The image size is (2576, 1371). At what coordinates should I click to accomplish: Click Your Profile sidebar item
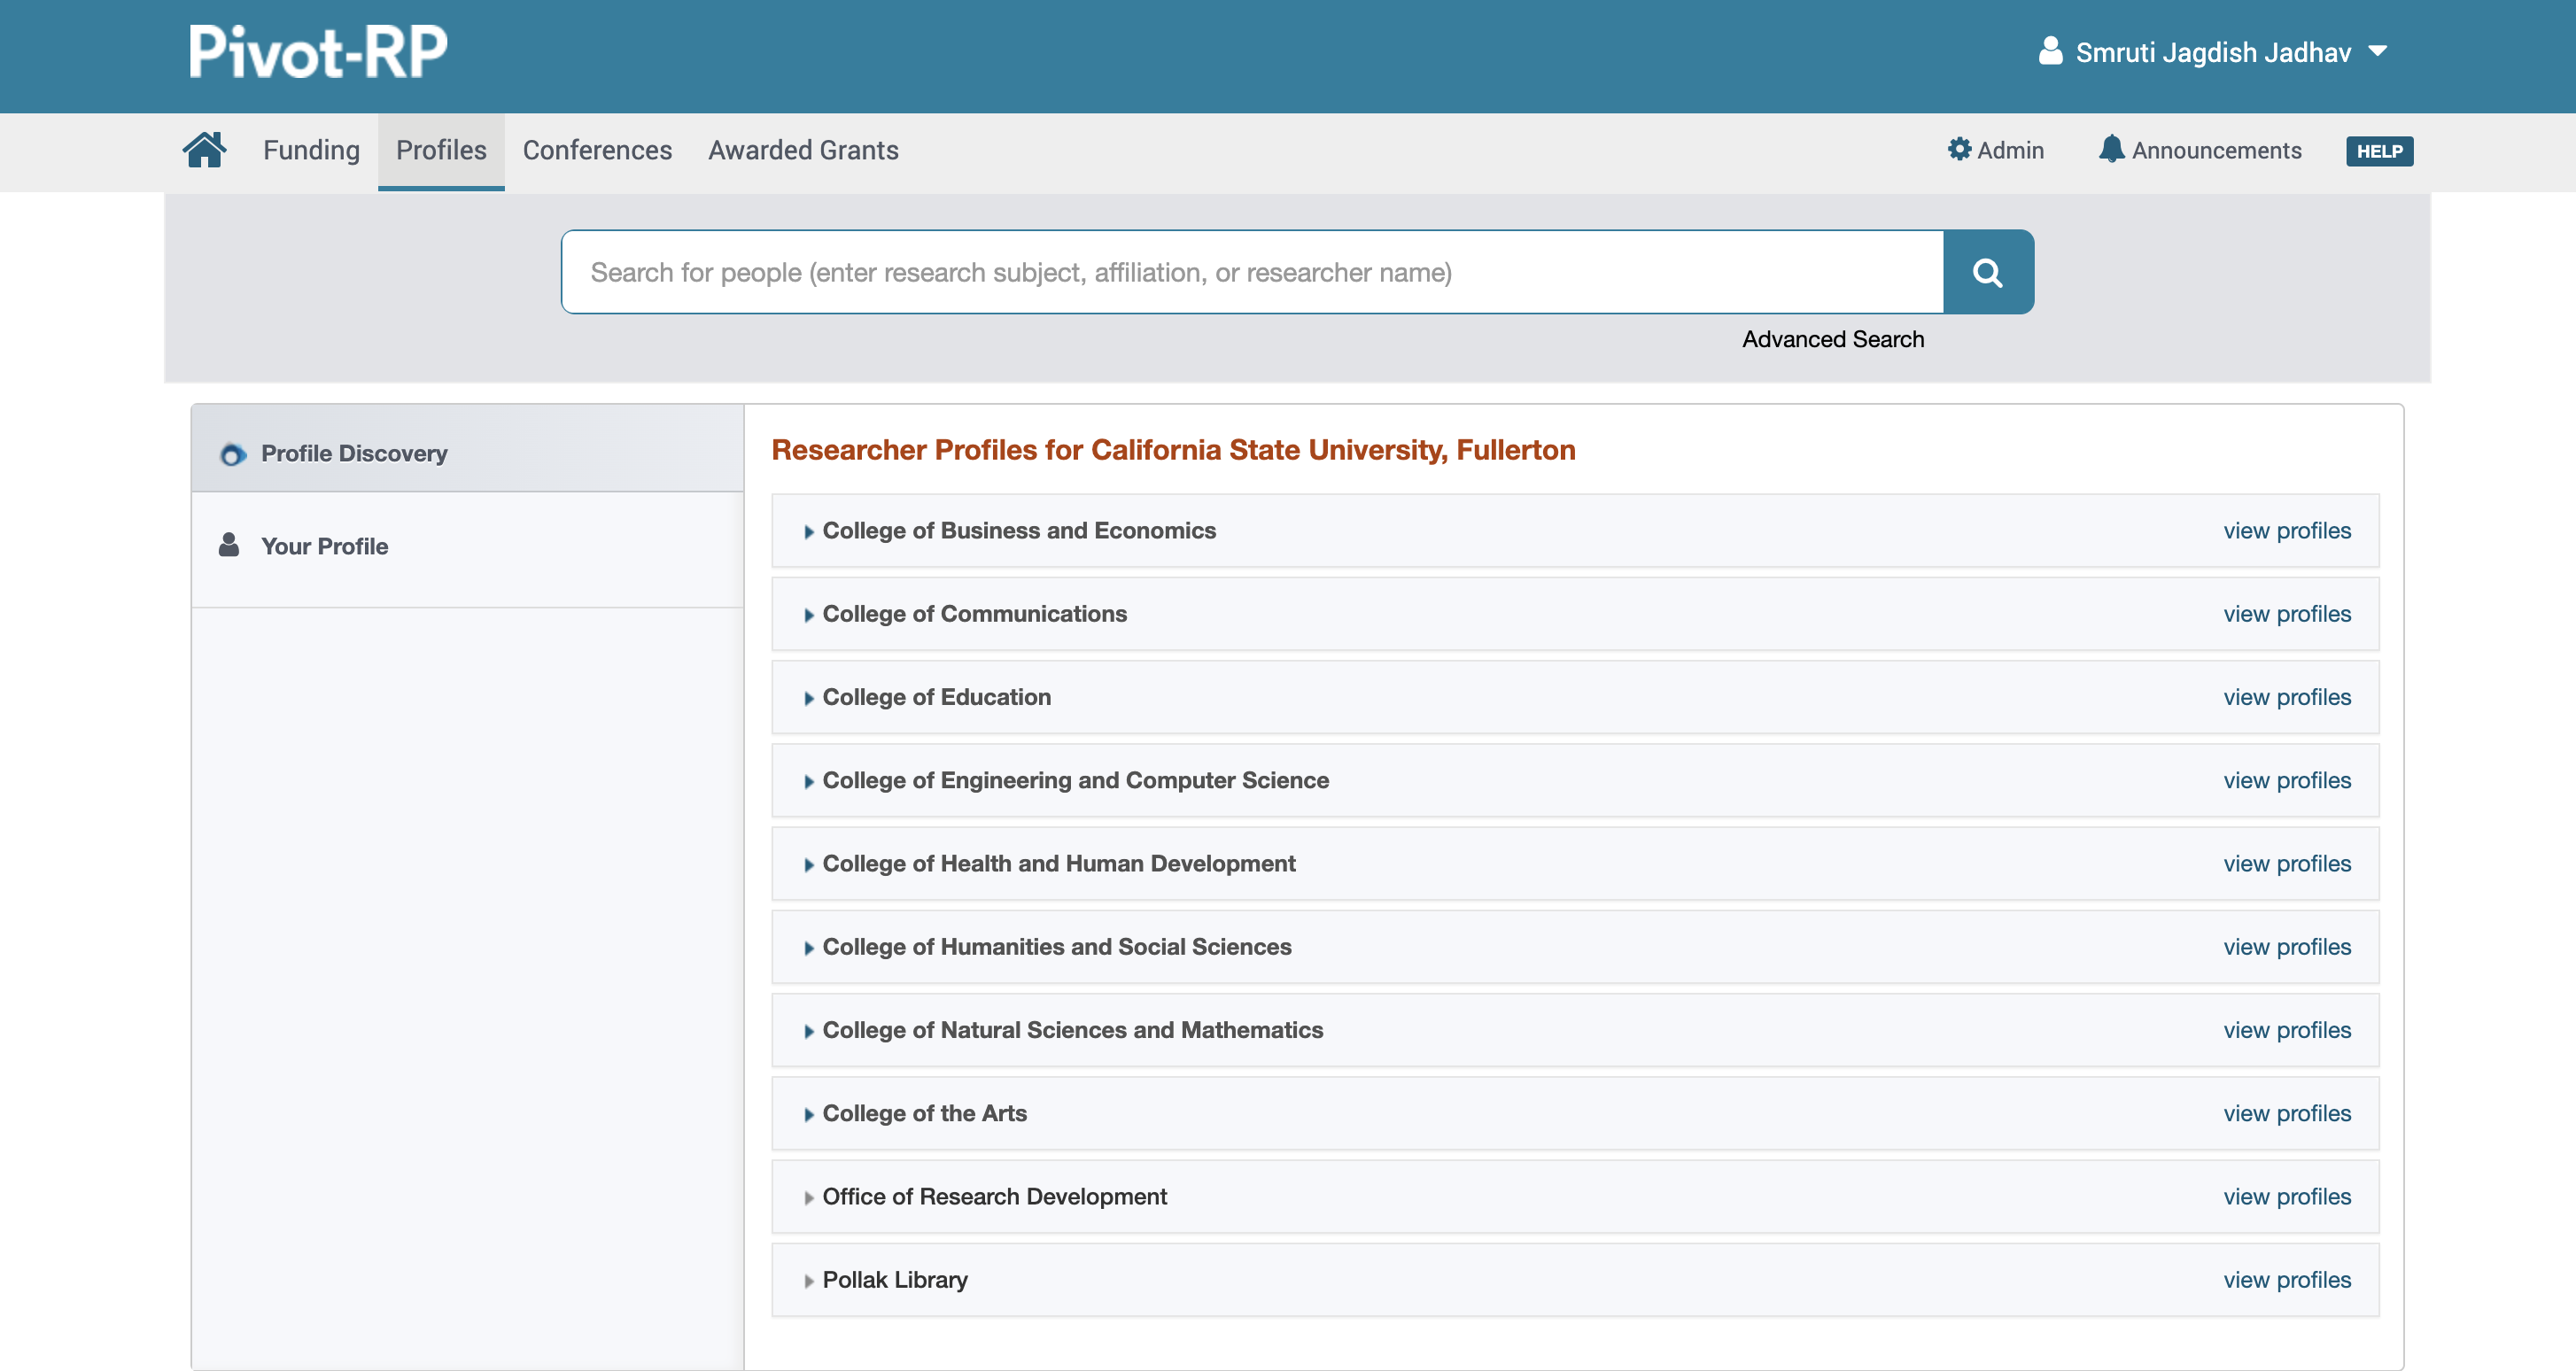coord(325,543)
